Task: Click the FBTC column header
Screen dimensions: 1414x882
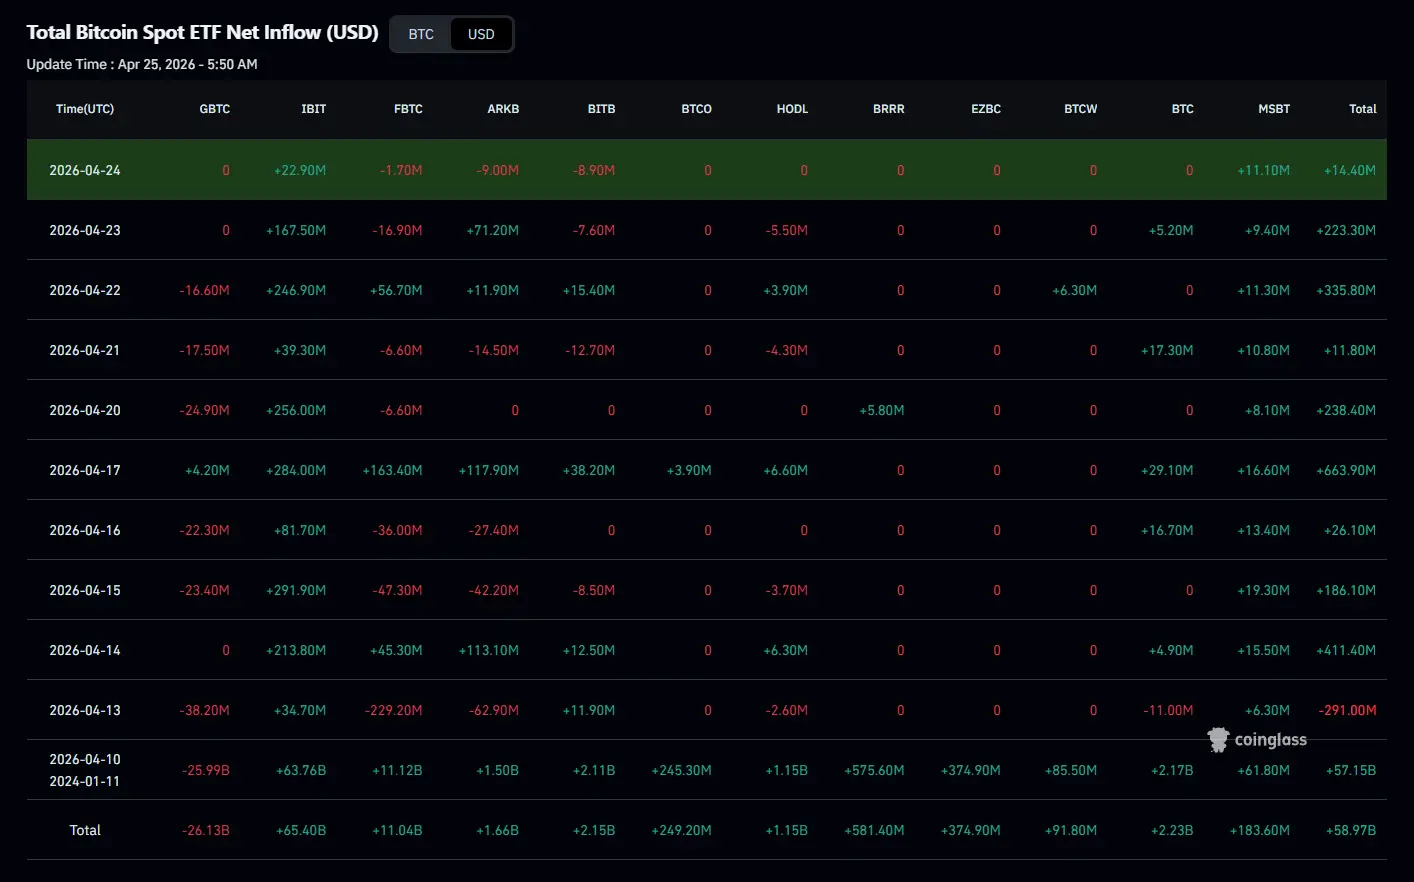Action: tap(408, 109)
